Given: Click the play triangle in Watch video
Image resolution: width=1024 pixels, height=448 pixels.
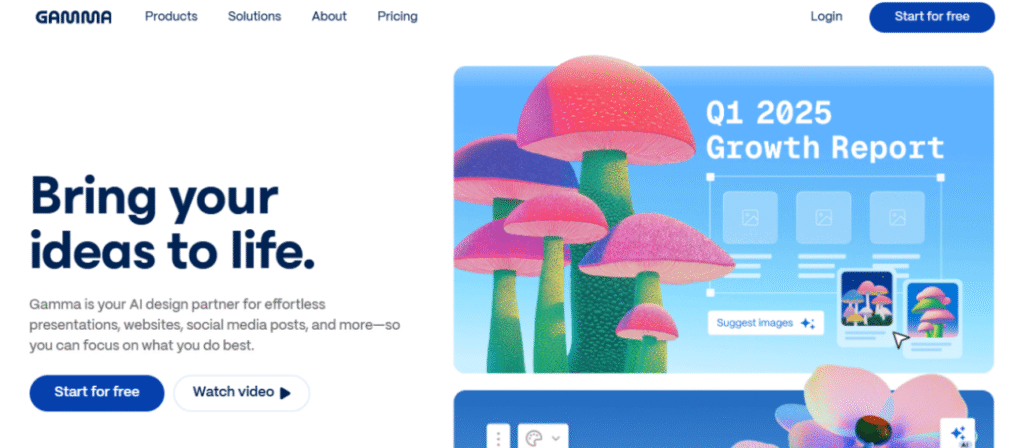Looking at the screenshot, I should 285,392.
